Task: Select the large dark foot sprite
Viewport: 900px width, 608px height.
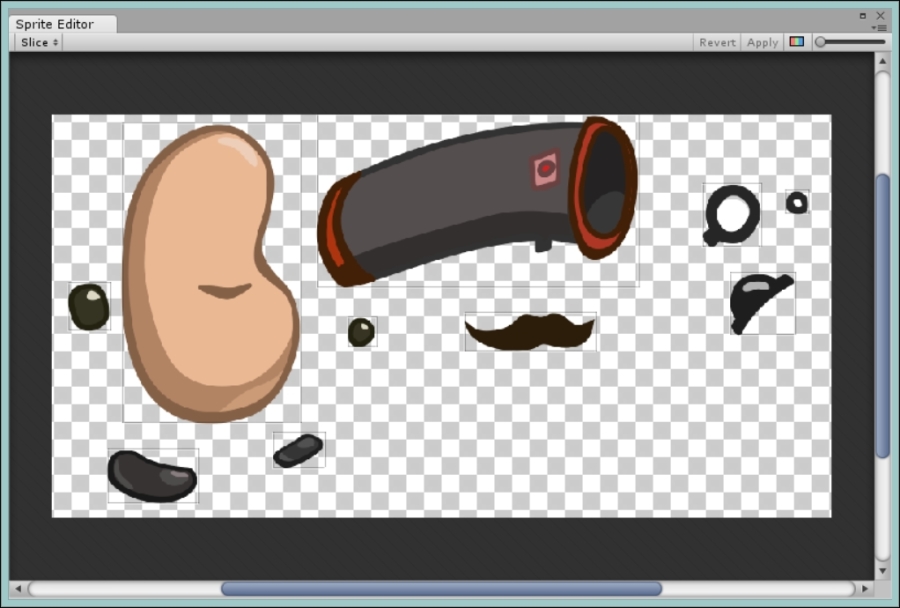Action: point(153,476)
